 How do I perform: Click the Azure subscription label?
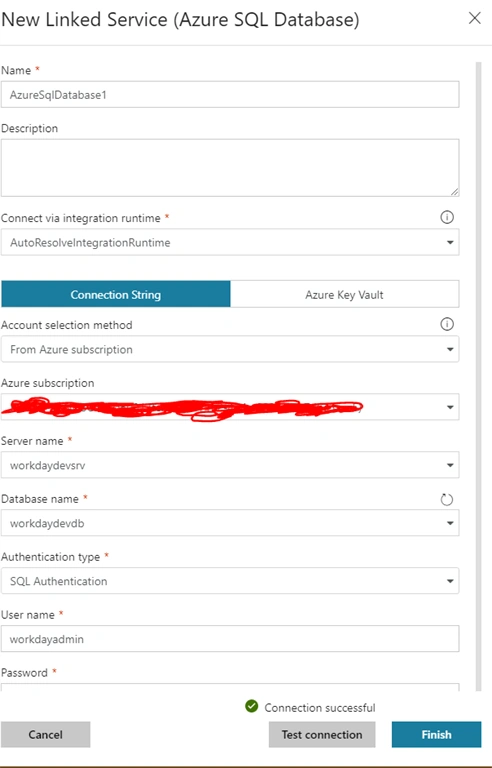tap(48, 383)
